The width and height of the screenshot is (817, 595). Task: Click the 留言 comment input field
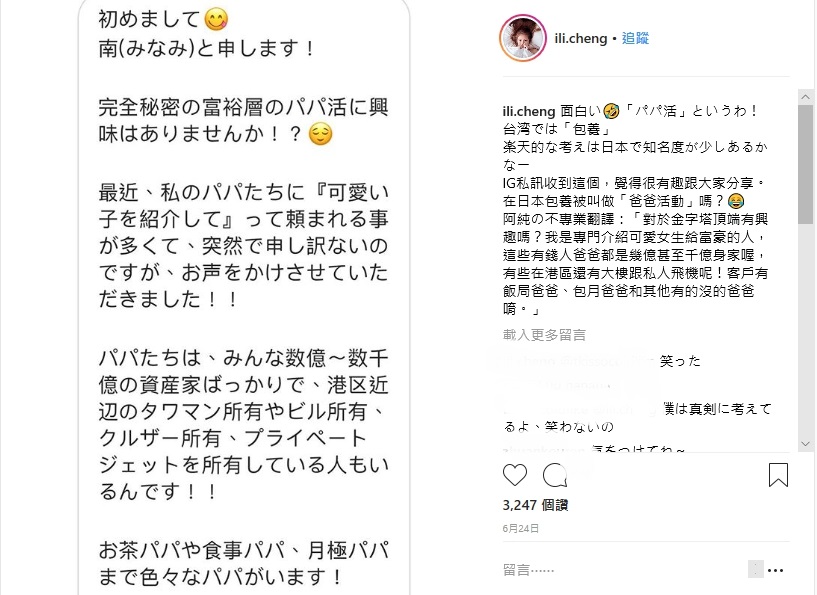pyautogui.click(x=620, y=570)
